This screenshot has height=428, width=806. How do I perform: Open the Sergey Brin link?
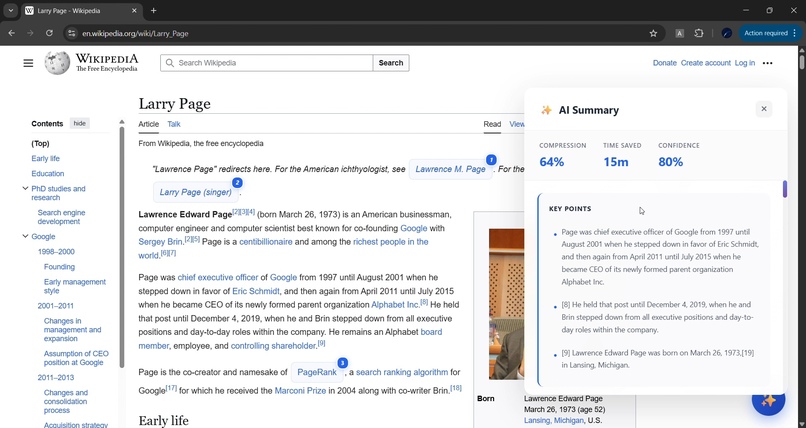tap(160, 241)
